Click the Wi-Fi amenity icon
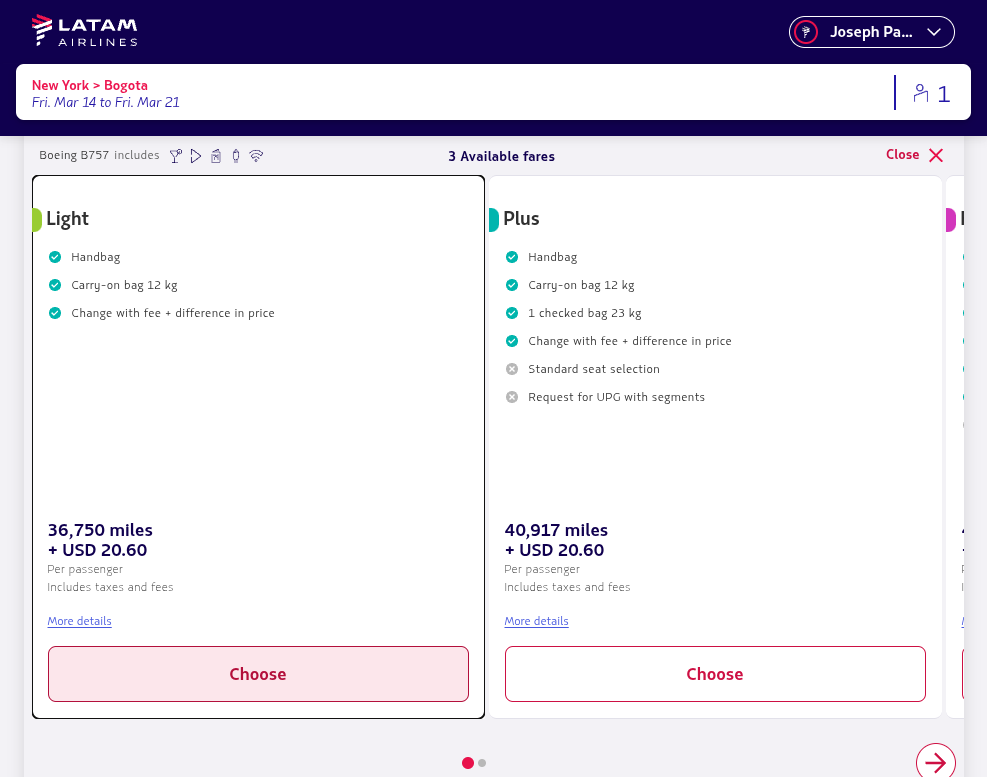This screenshot has width=987, height=777. point(256,156)
